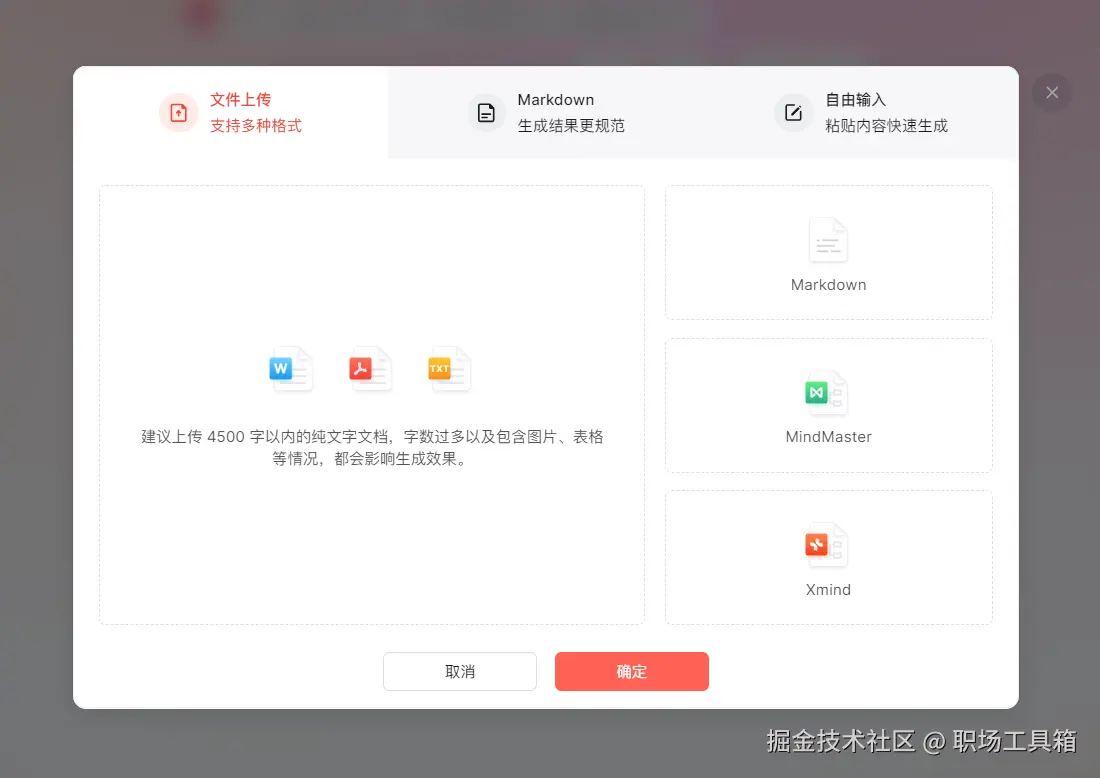
Task: Select the TXT file icon
Action: click(x=447, y=369)
